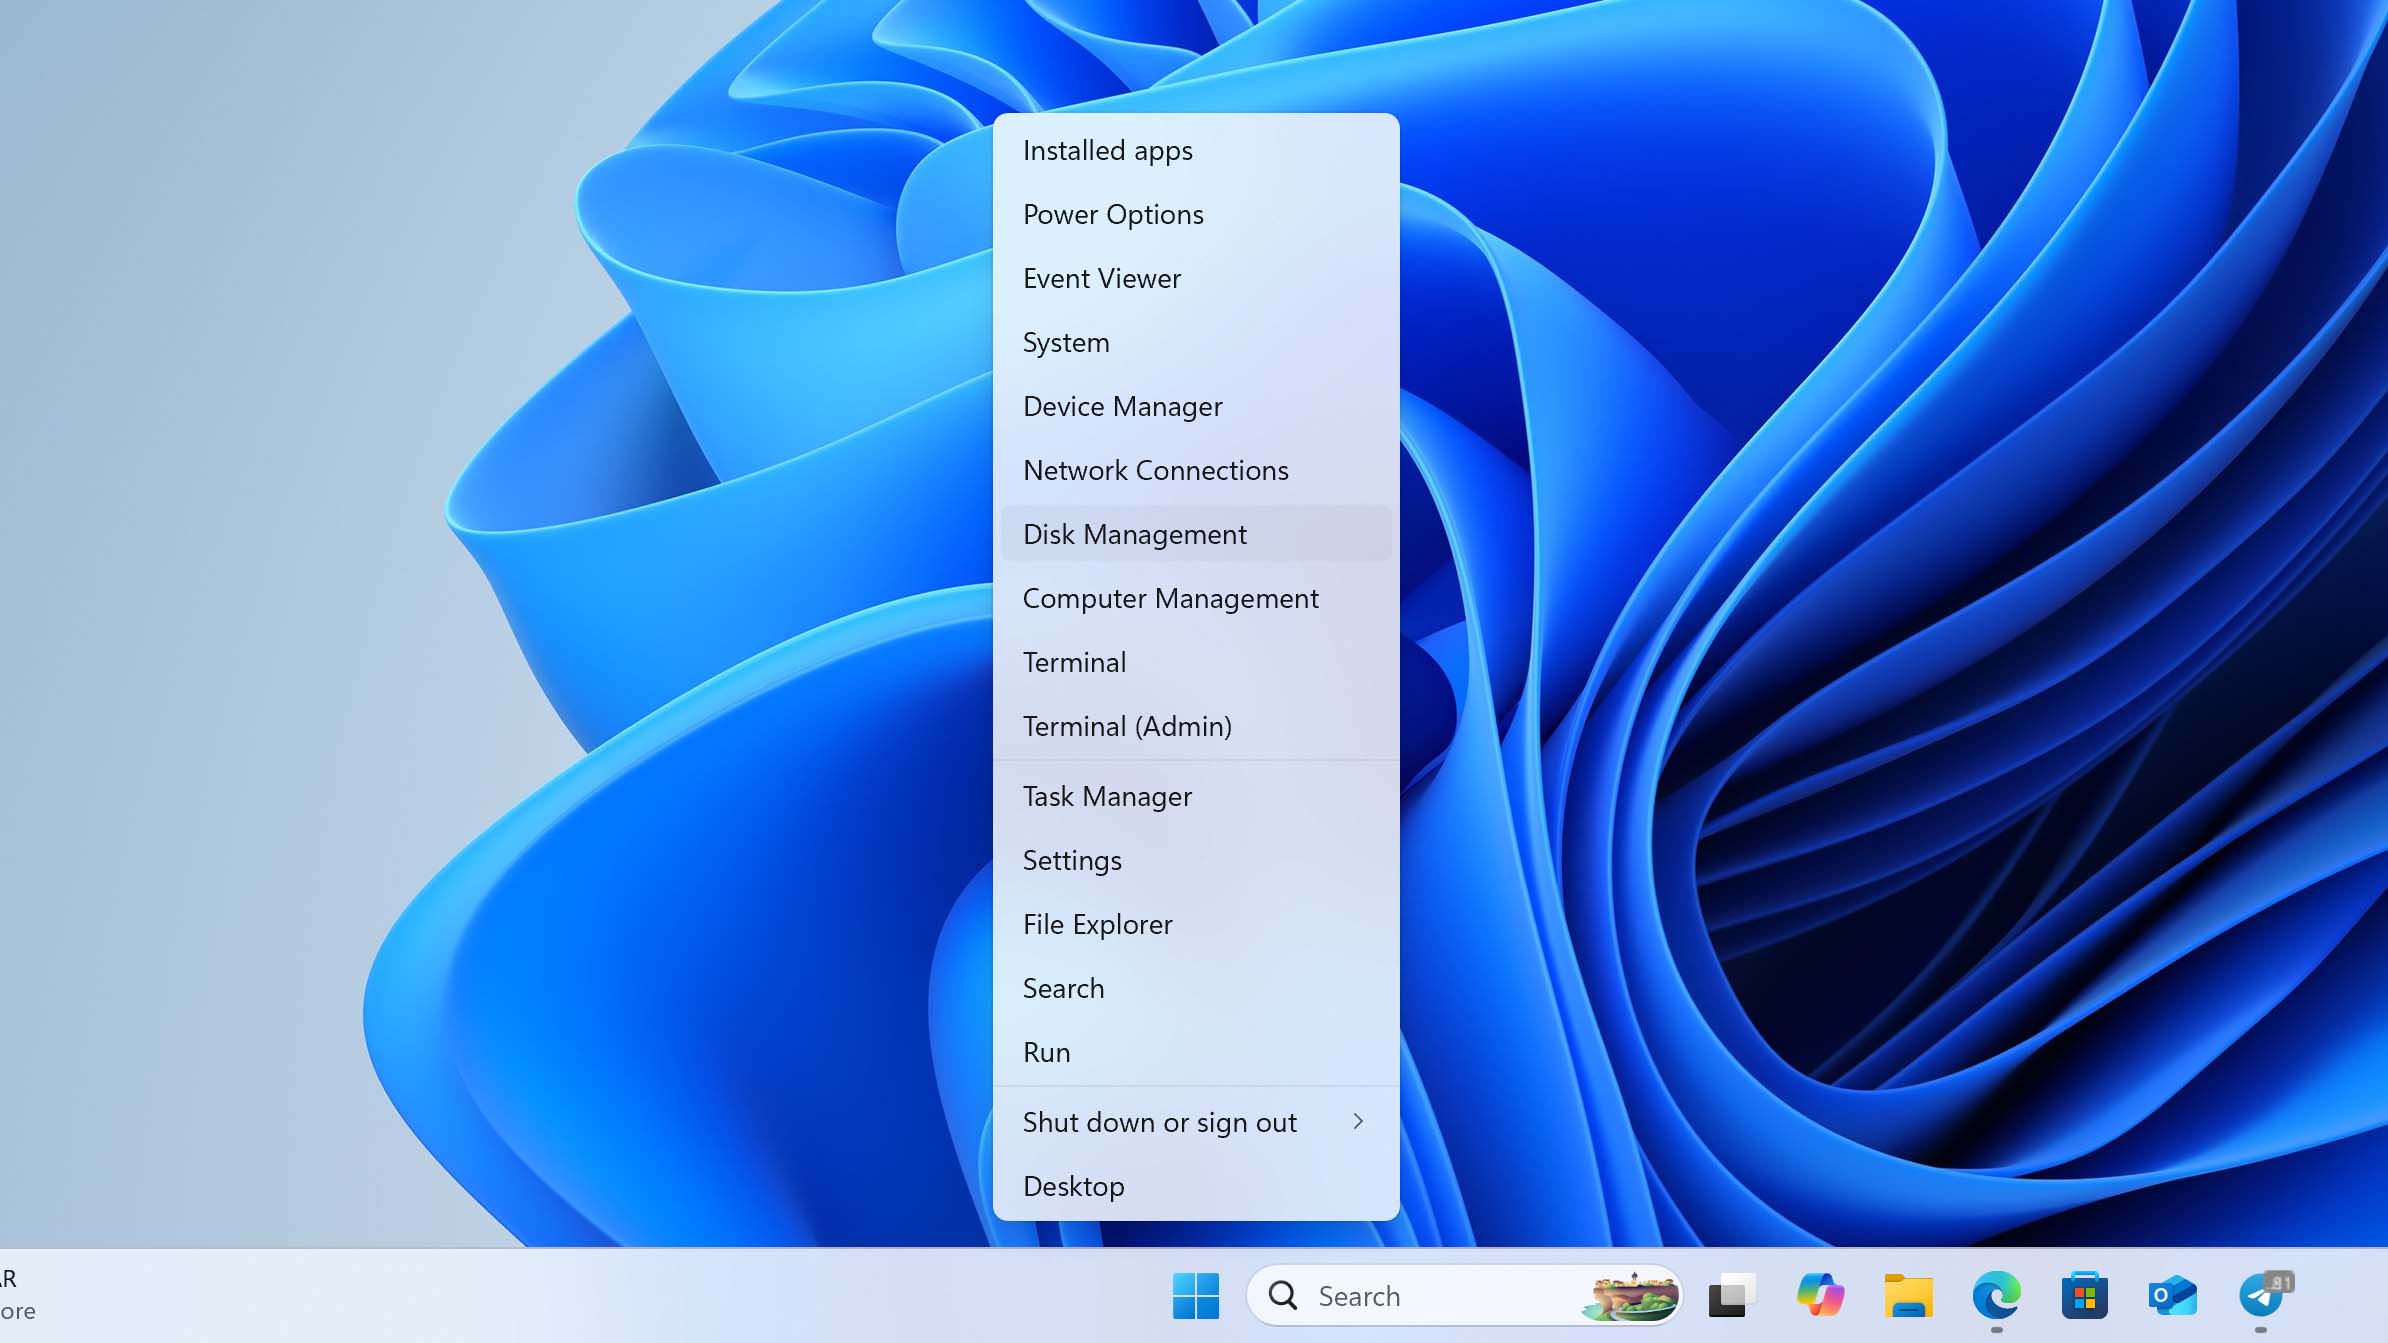Open Disk Management

pyautogui.click(x=1135, y=534)
